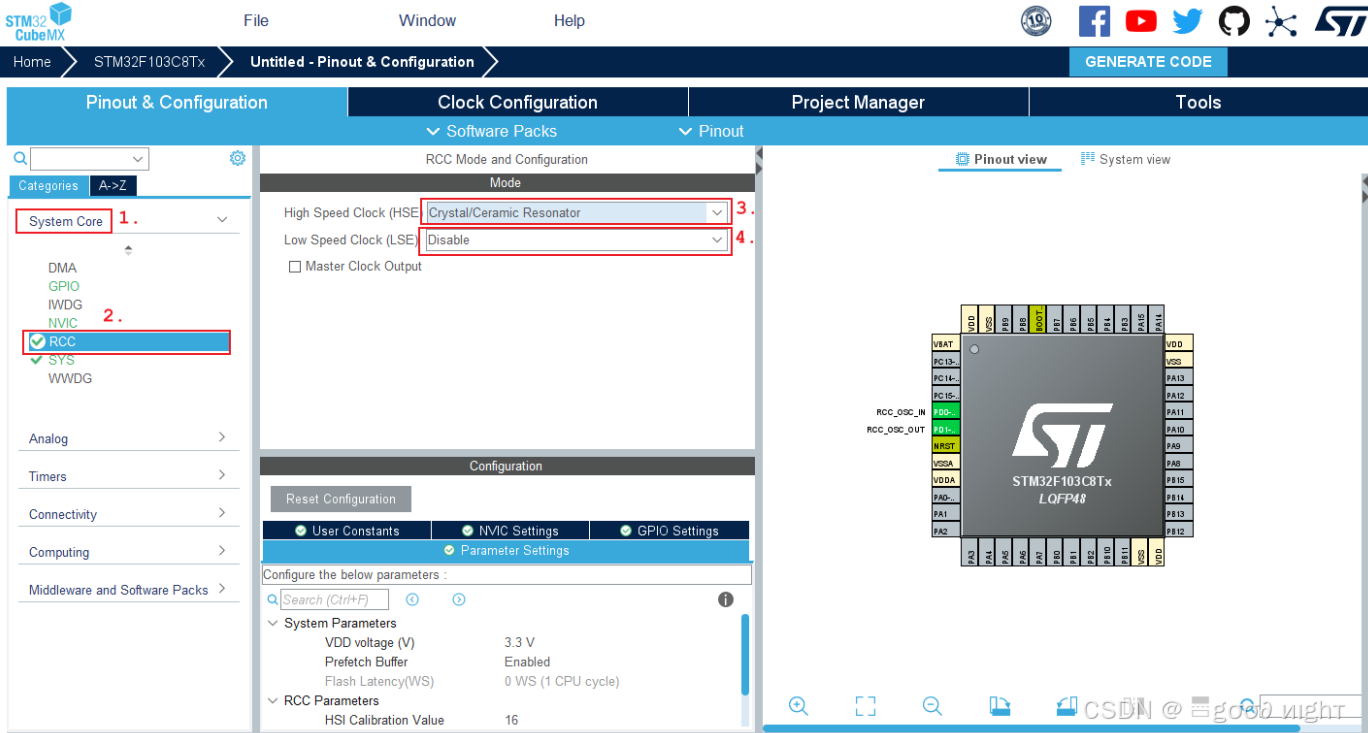Viewport: 1368px width, 733px height.
Task: Select the PA9 pin on chip
Action: point(1179,446)
